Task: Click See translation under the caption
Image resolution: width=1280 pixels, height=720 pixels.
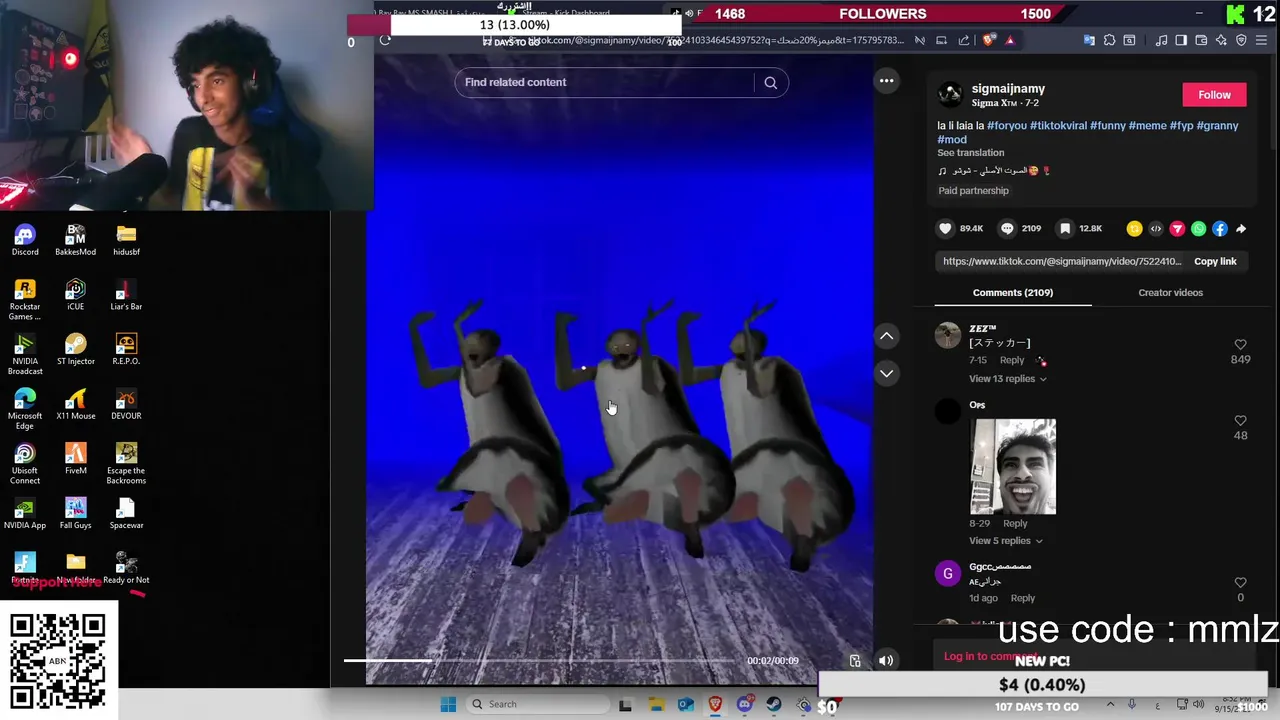Action: point(970,153)
